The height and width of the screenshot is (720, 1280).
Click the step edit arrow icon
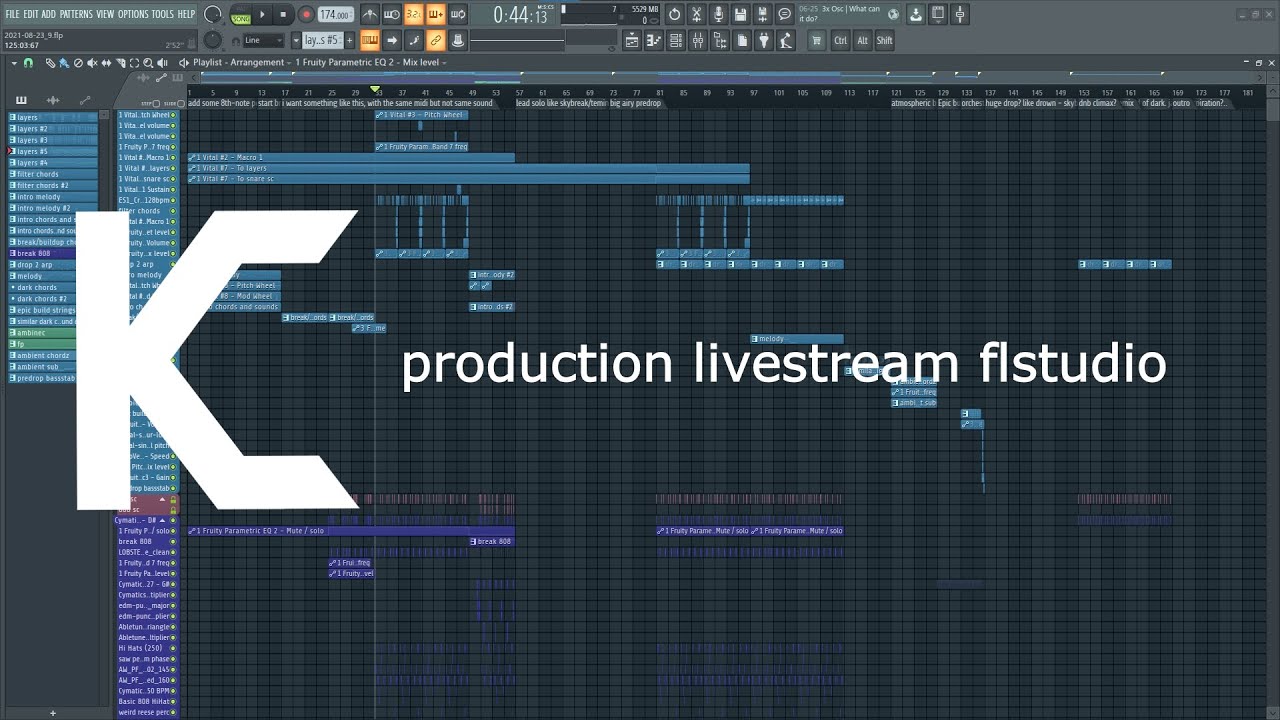click(x=392, y=40)
